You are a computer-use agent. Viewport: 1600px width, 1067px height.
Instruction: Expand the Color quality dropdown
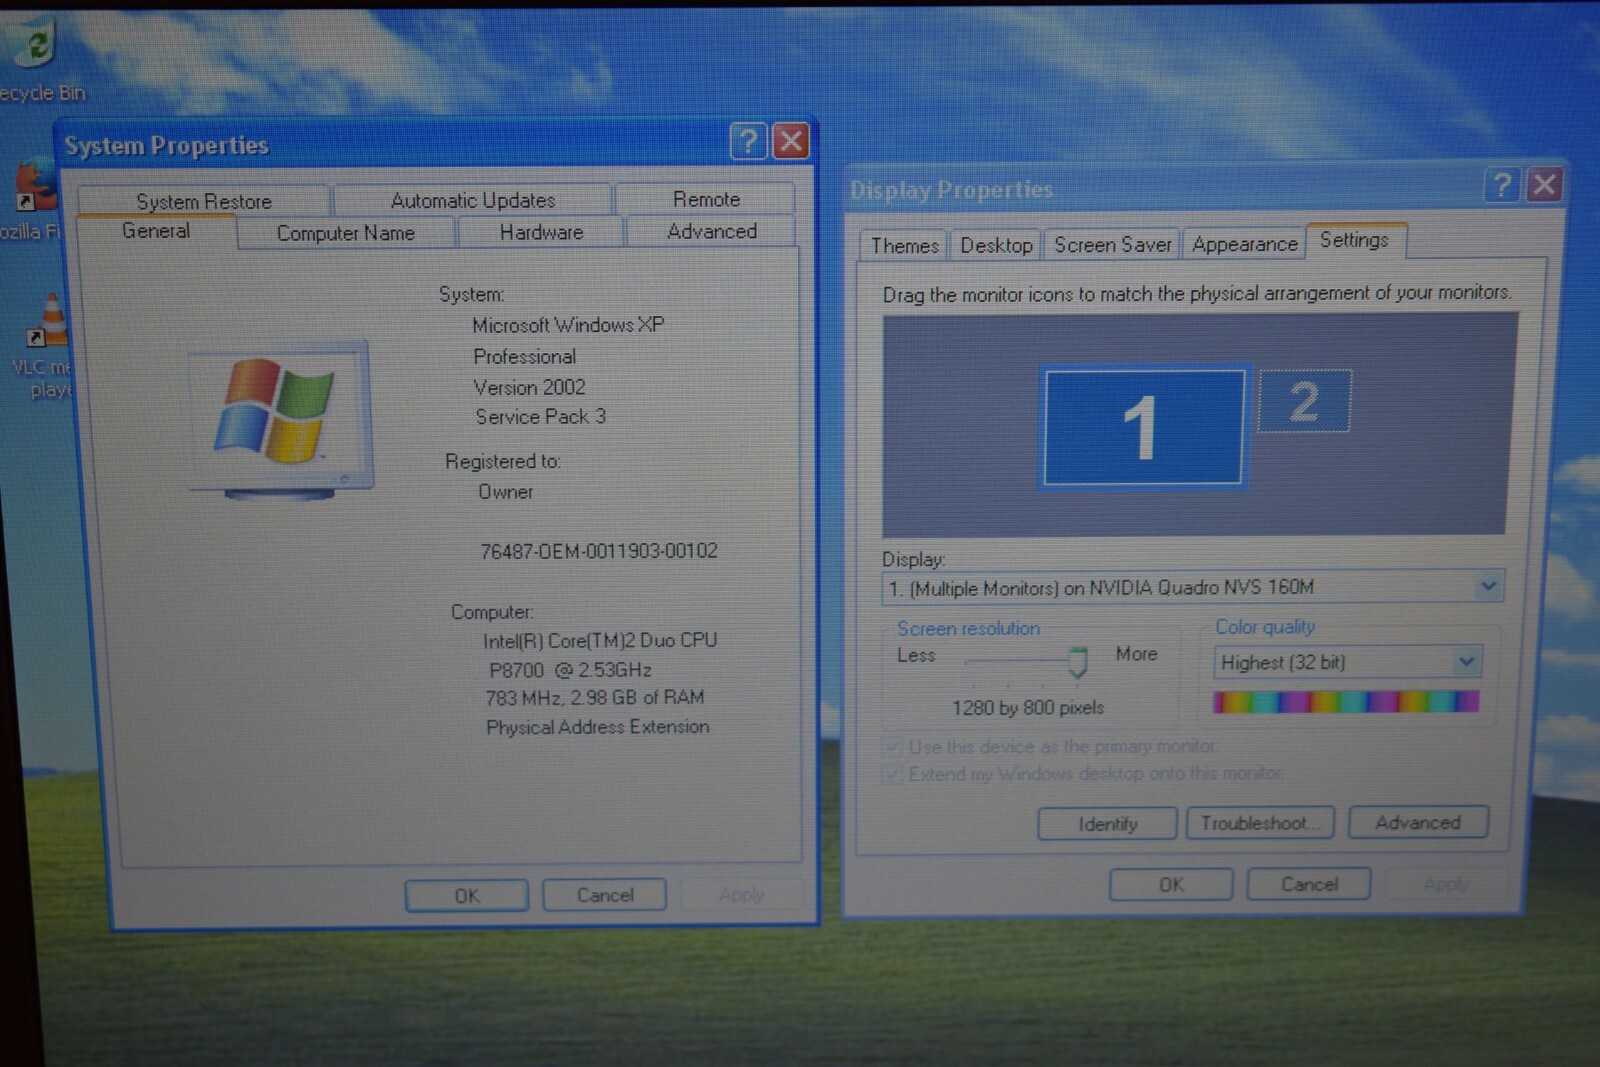1466,661
